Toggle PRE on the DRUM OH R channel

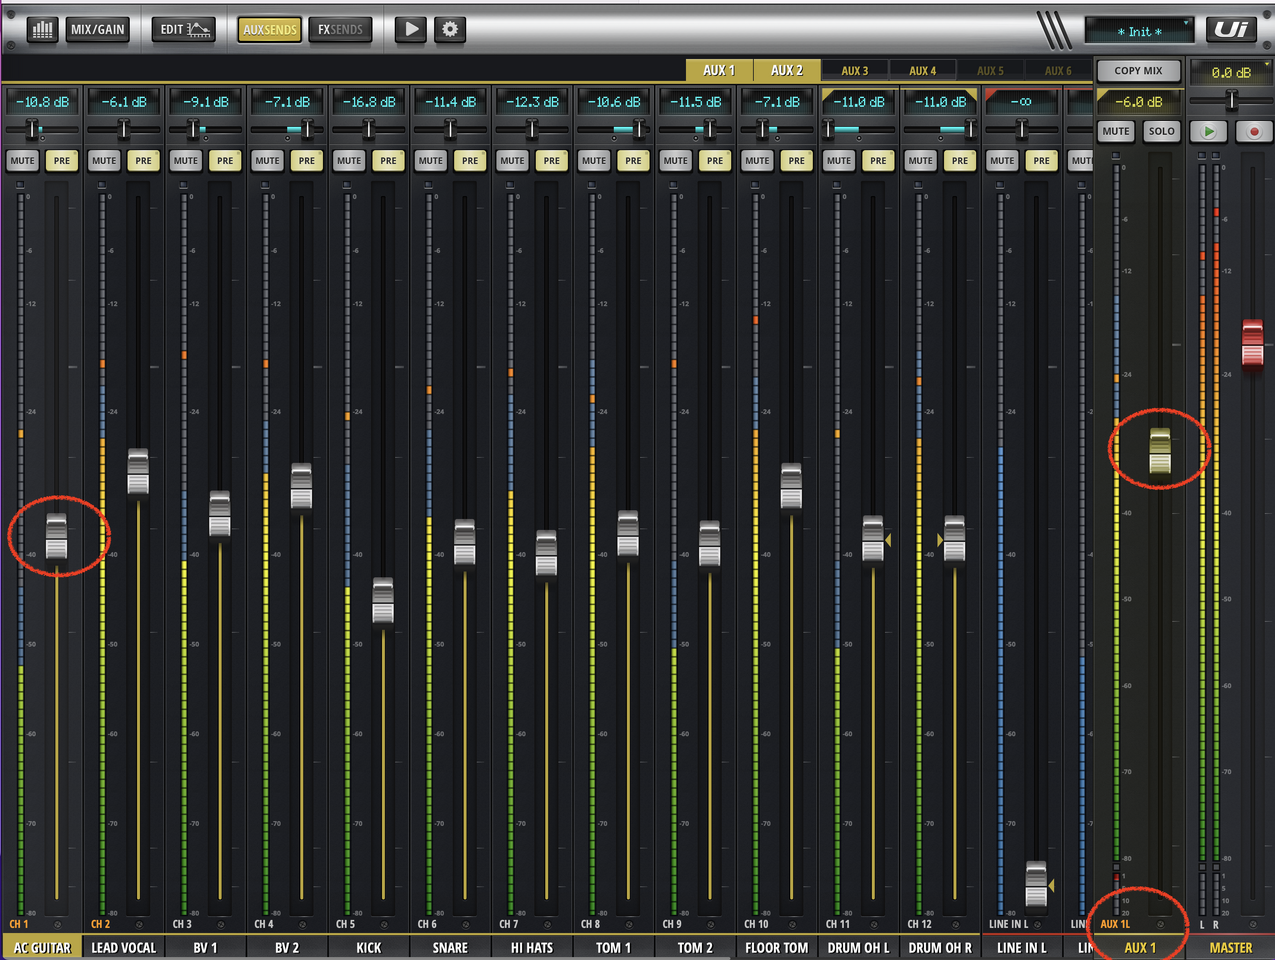960,160
